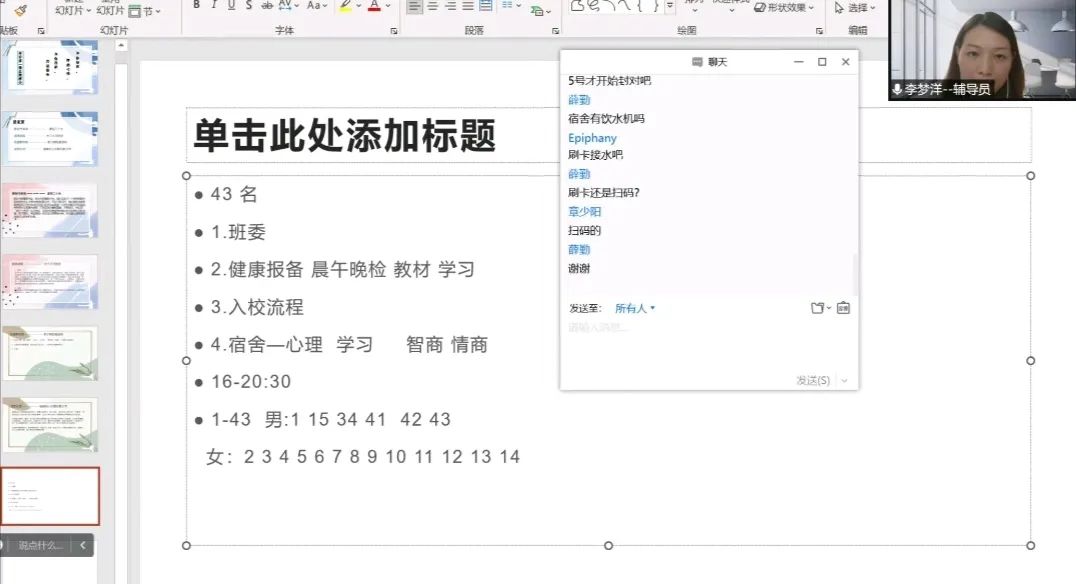The height and width of the screenshot is (584, 1076).
Task: Click the file send icon in chat
Action: click(x=819, y=308)
